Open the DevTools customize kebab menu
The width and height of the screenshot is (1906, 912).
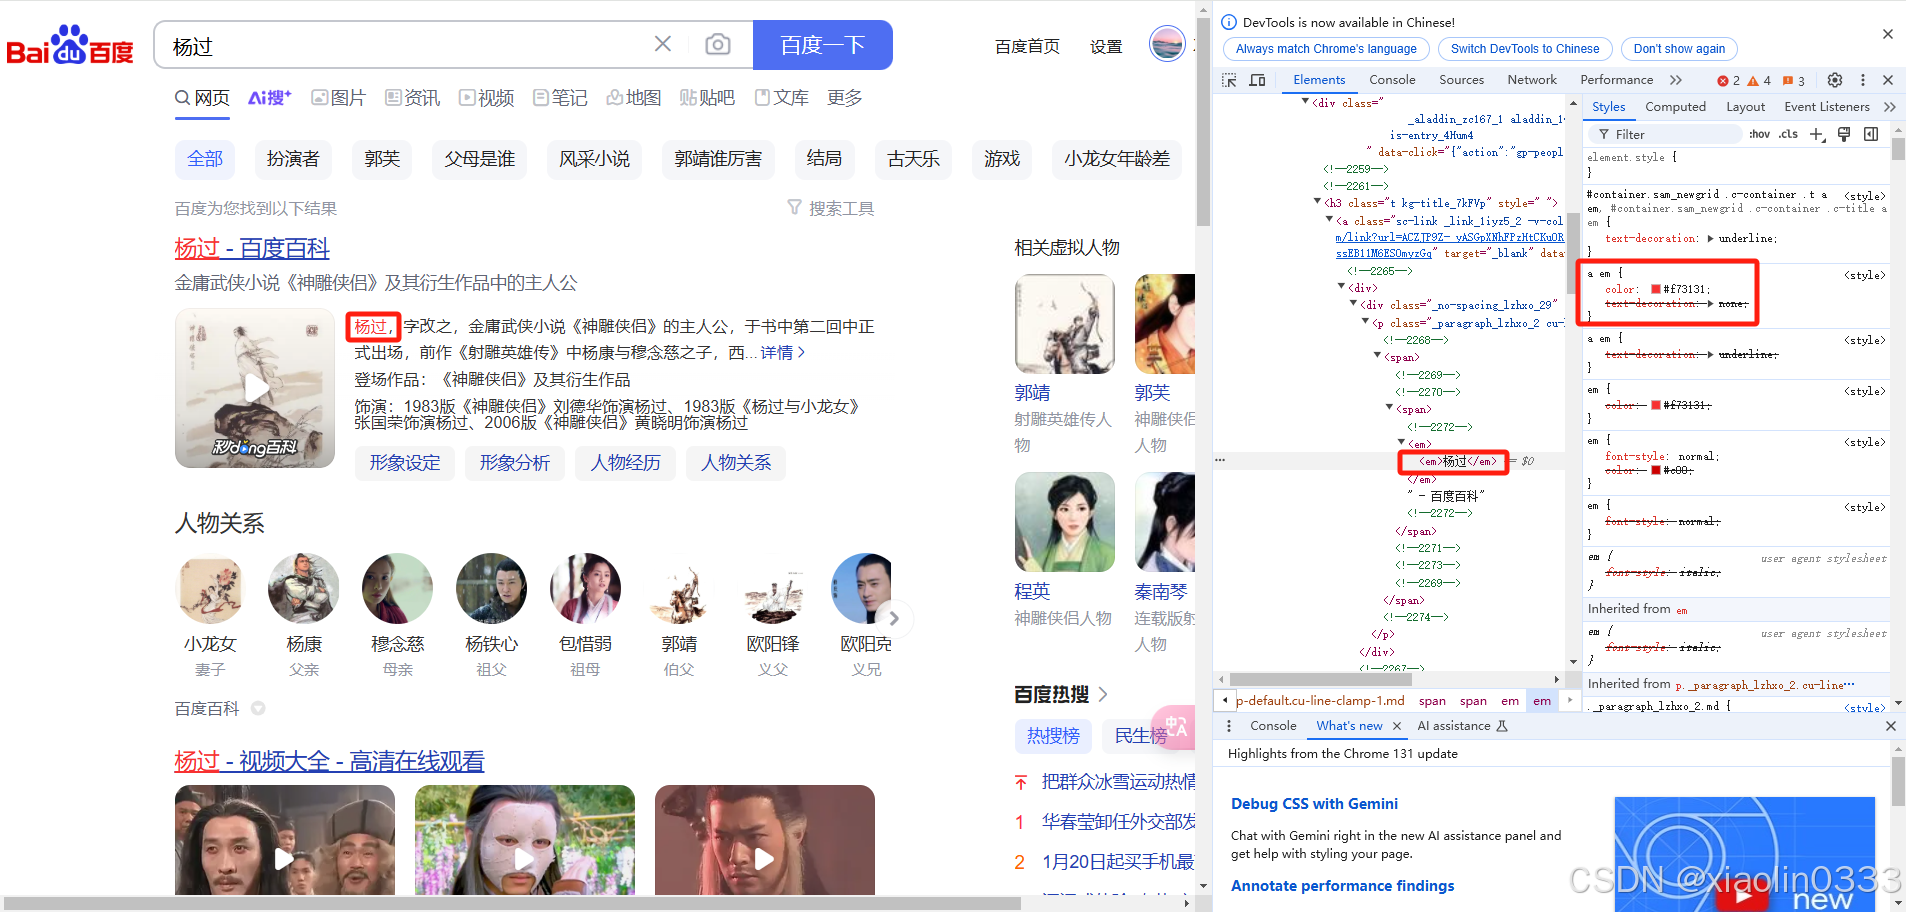(x=1862, y=80)
